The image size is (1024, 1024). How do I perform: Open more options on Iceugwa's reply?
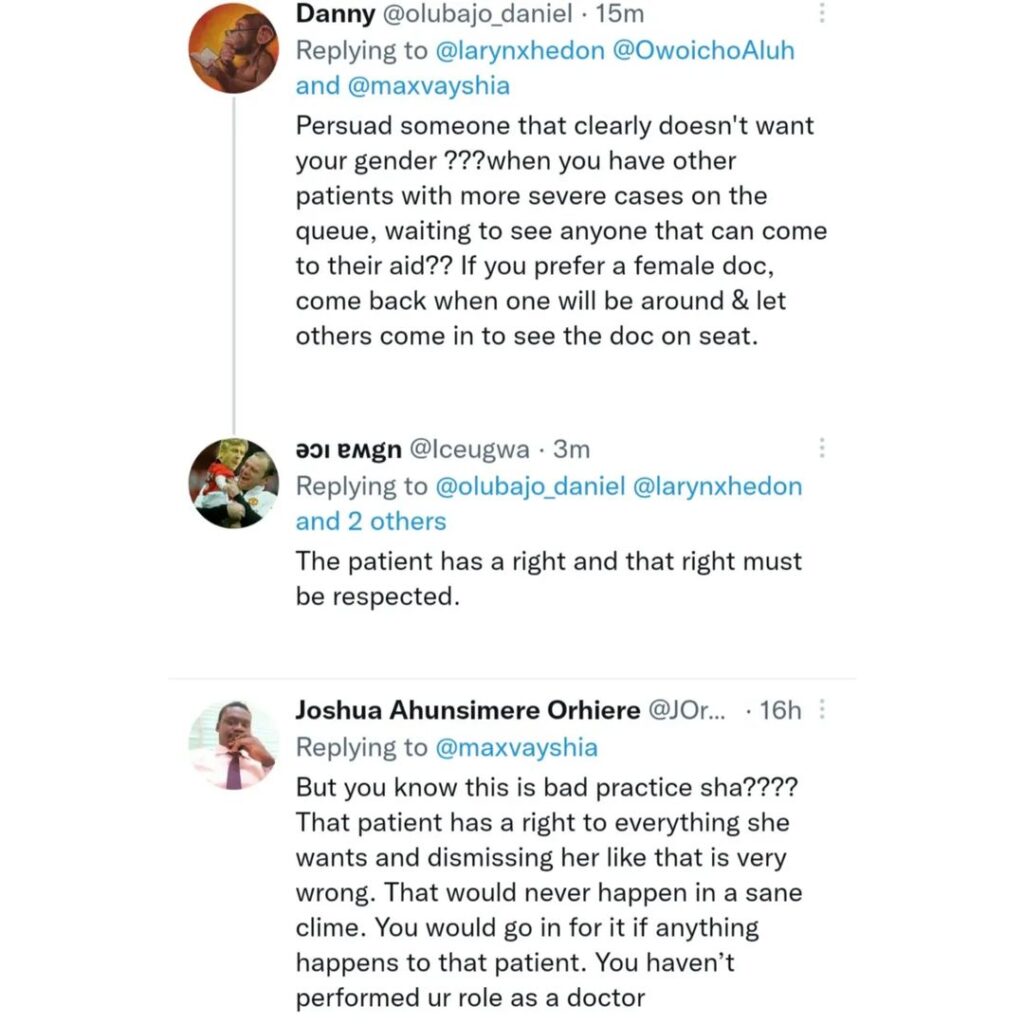822,448
